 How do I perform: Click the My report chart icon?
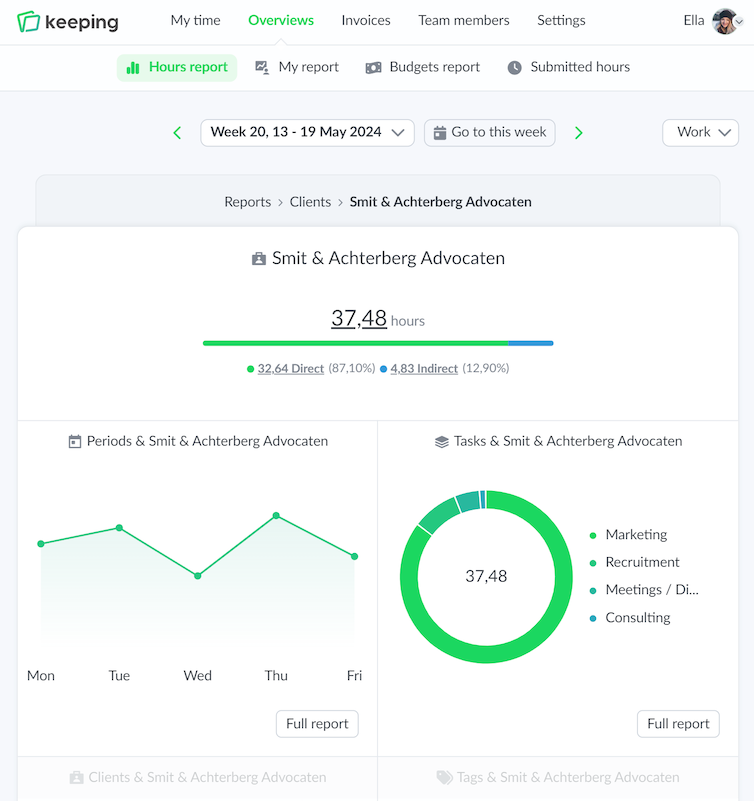pos(262,67)
